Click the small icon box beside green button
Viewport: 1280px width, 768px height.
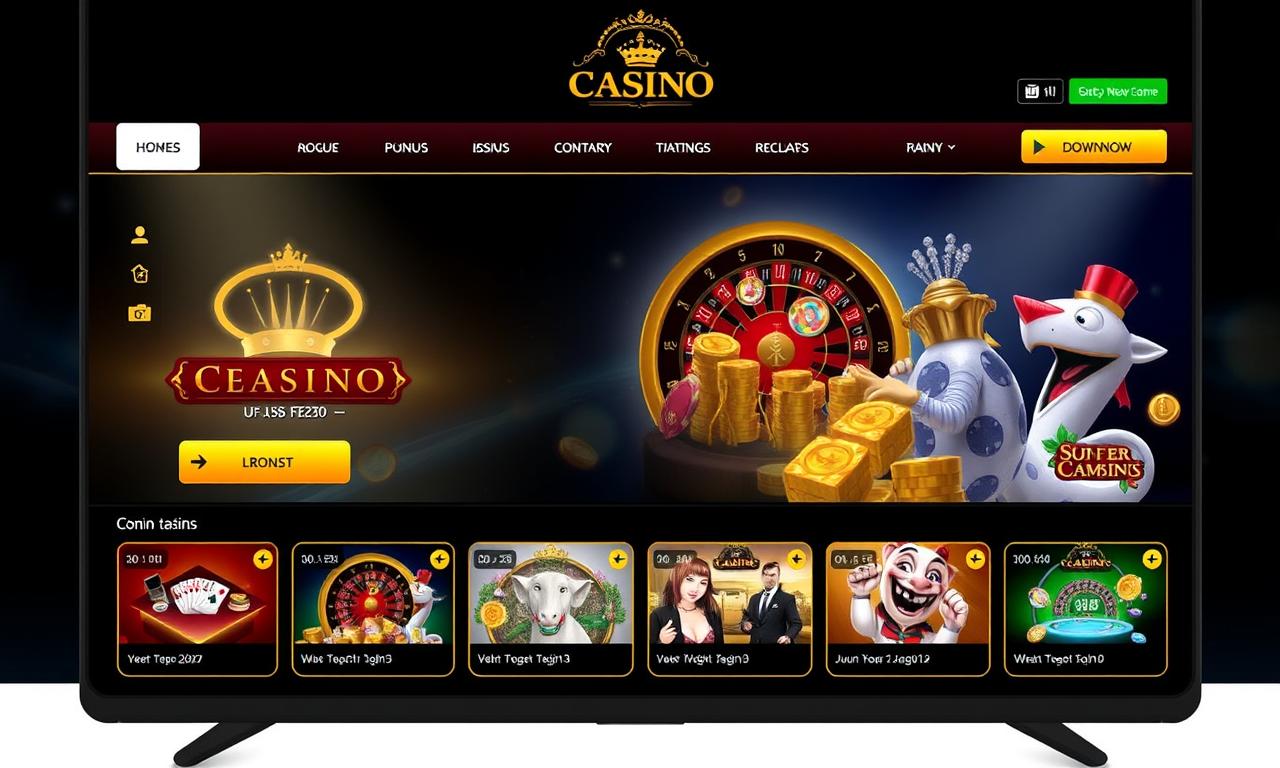pos(1040,91)
